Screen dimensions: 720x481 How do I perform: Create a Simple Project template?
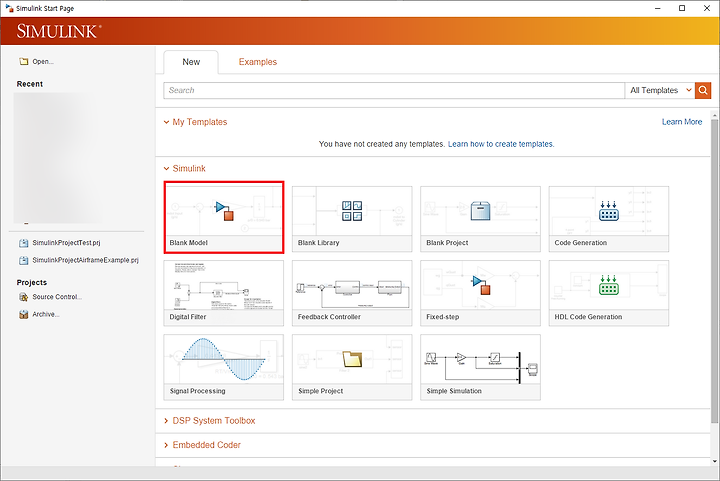point(352,367)
